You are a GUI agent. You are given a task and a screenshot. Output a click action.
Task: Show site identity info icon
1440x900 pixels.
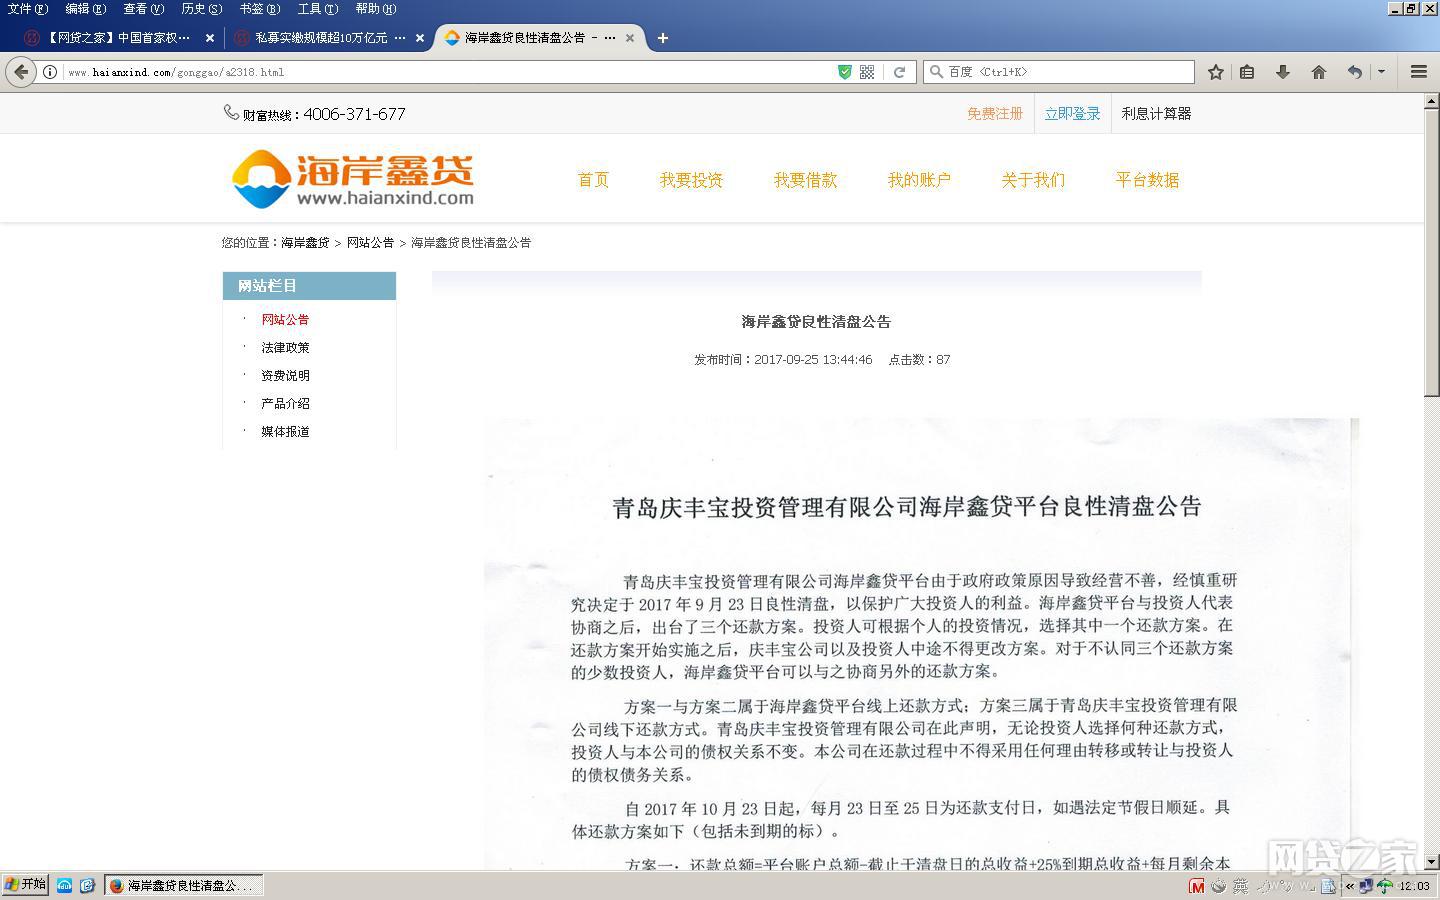(50, 72)
